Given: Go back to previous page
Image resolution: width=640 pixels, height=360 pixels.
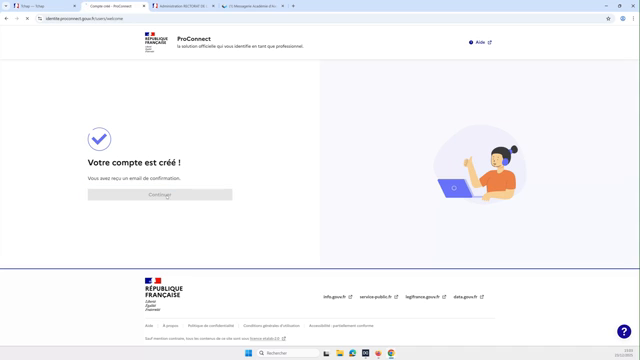Looking at the screenshot, I should click(7, 18).
